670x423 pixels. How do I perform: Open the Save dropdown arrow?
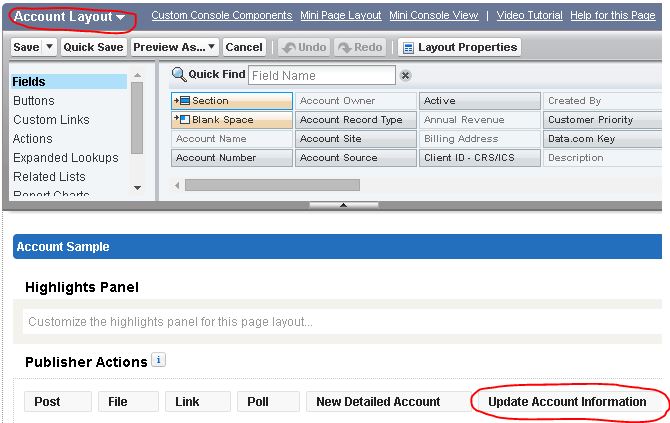[50, 46]
